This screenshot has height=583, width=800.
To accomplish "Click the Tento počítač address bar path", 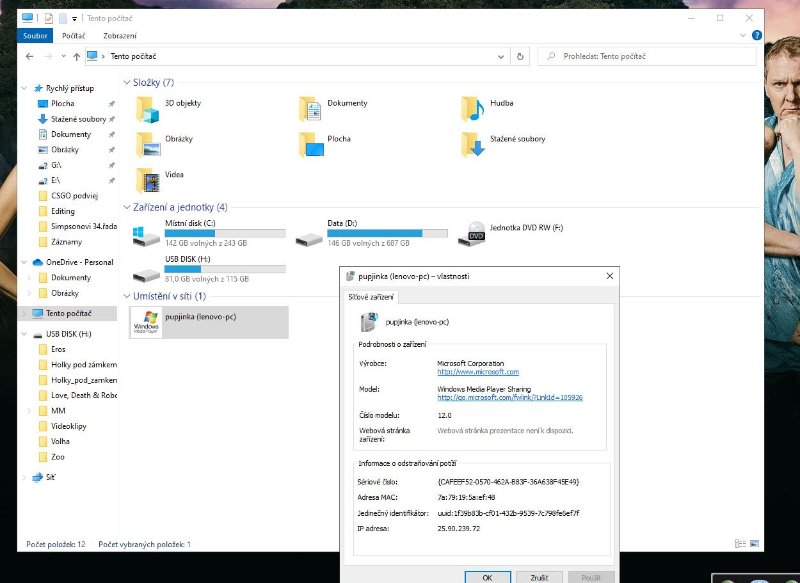I will (133, 57).
